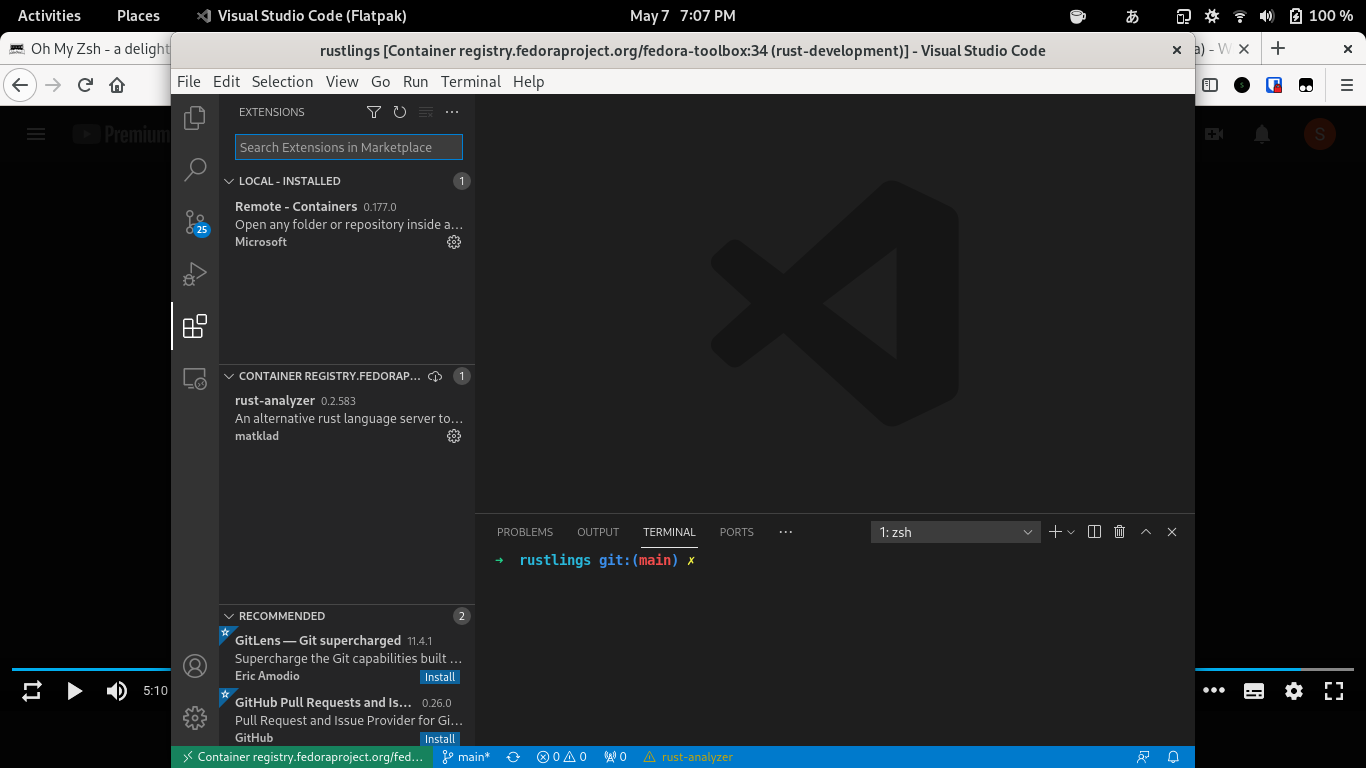Show notifications bell in VS Code status bar
This screenshot has height=768, width=1366.
[1174, 757]
